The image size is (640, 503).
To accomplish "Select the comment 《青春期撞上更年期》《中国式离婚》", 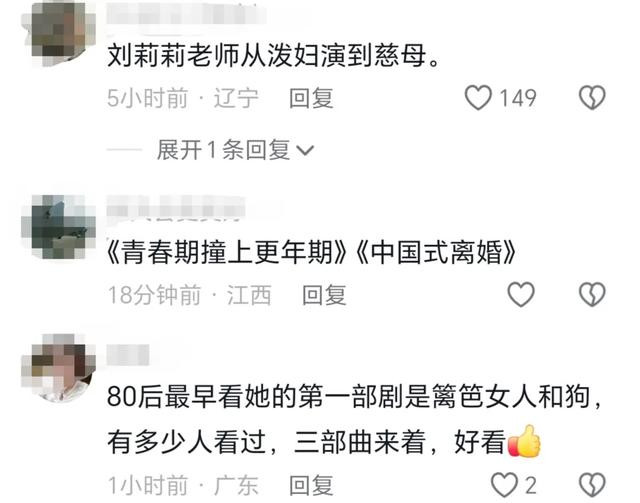I will tap(311, 252).
